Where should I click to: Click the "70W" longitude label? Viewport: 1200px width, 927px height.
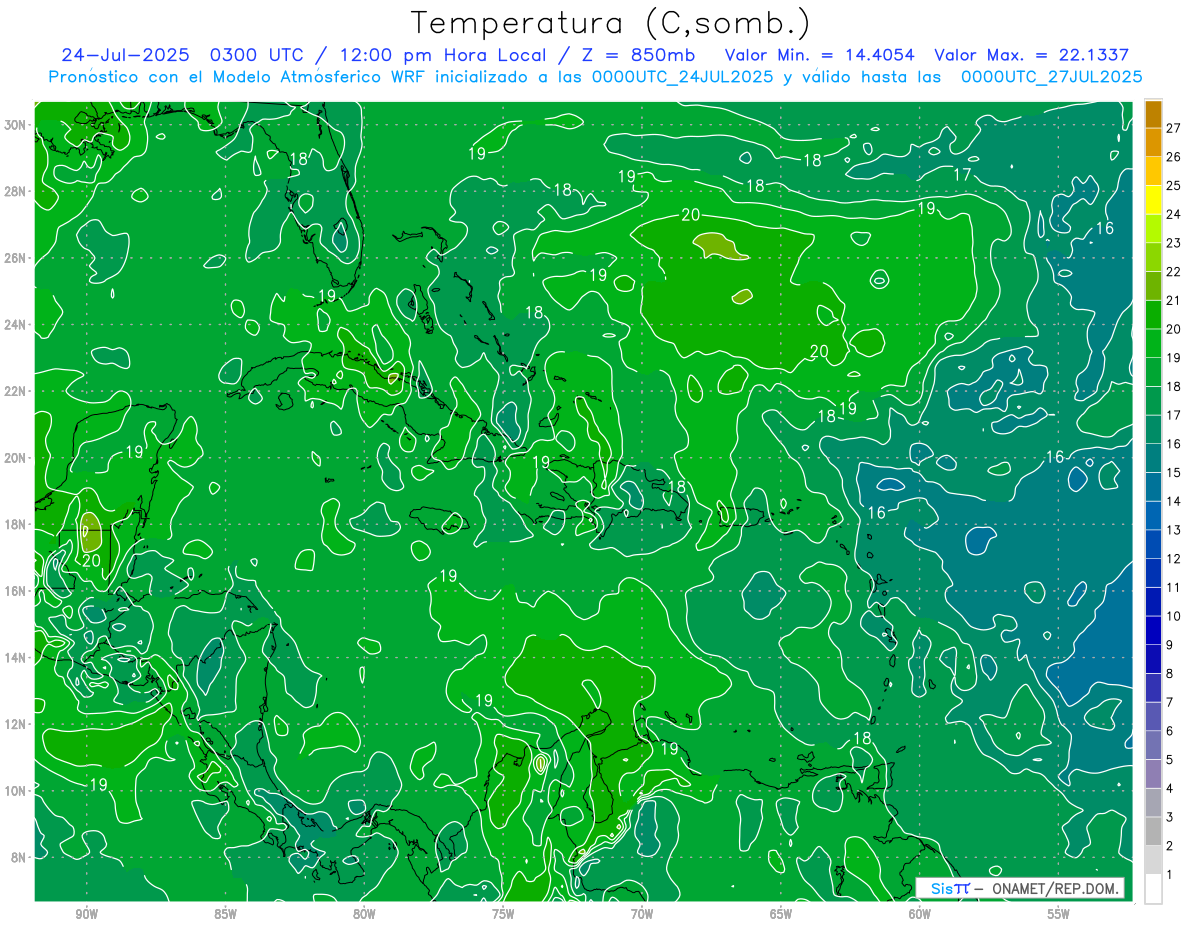click(x=642, y=914)
